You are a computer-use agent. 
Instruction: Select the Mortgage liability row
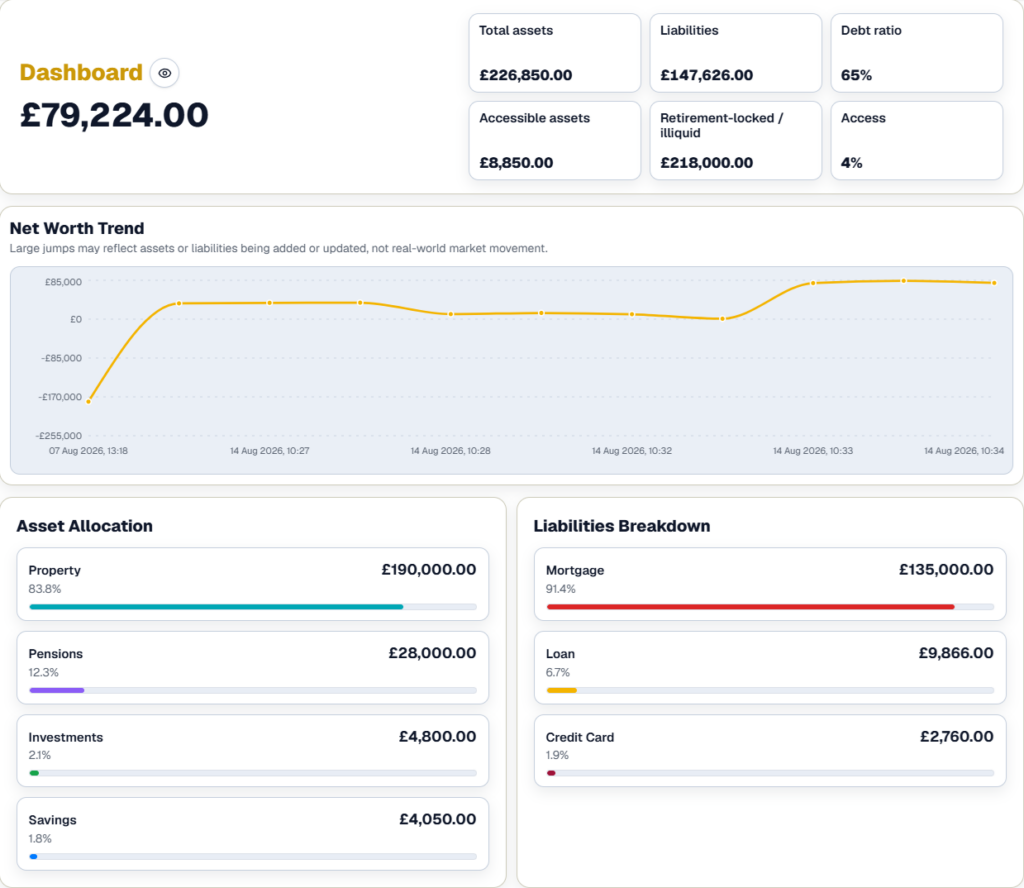(770, 584)
